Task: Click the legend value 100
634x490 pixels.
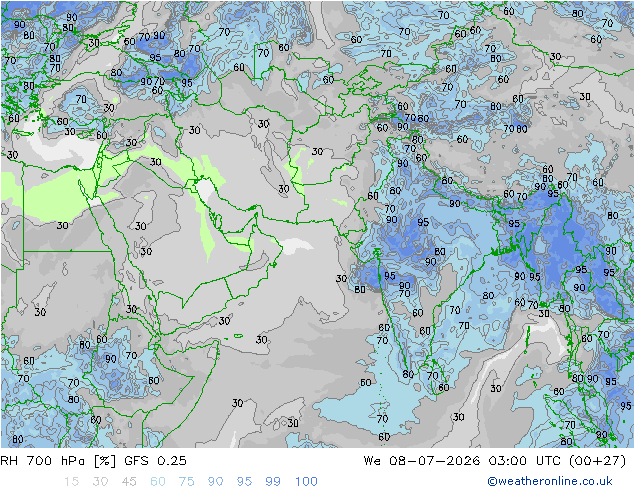Action: click(306, 482)
